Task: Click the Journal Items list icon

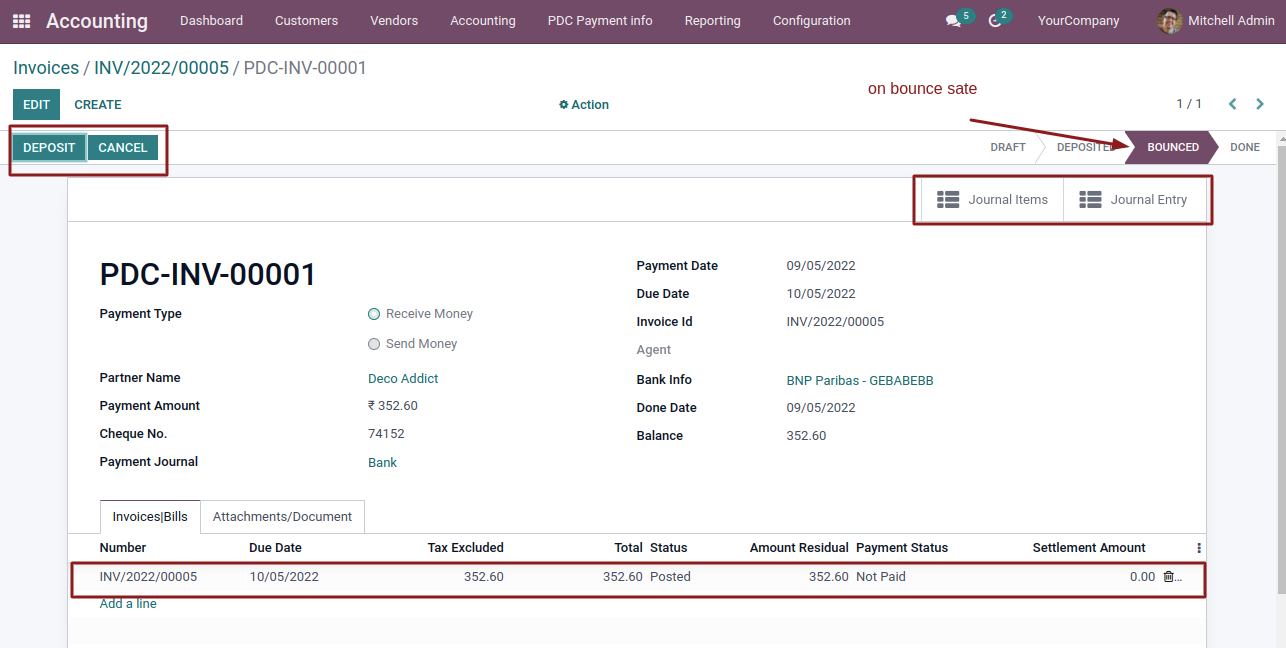Action: (948, 200)
